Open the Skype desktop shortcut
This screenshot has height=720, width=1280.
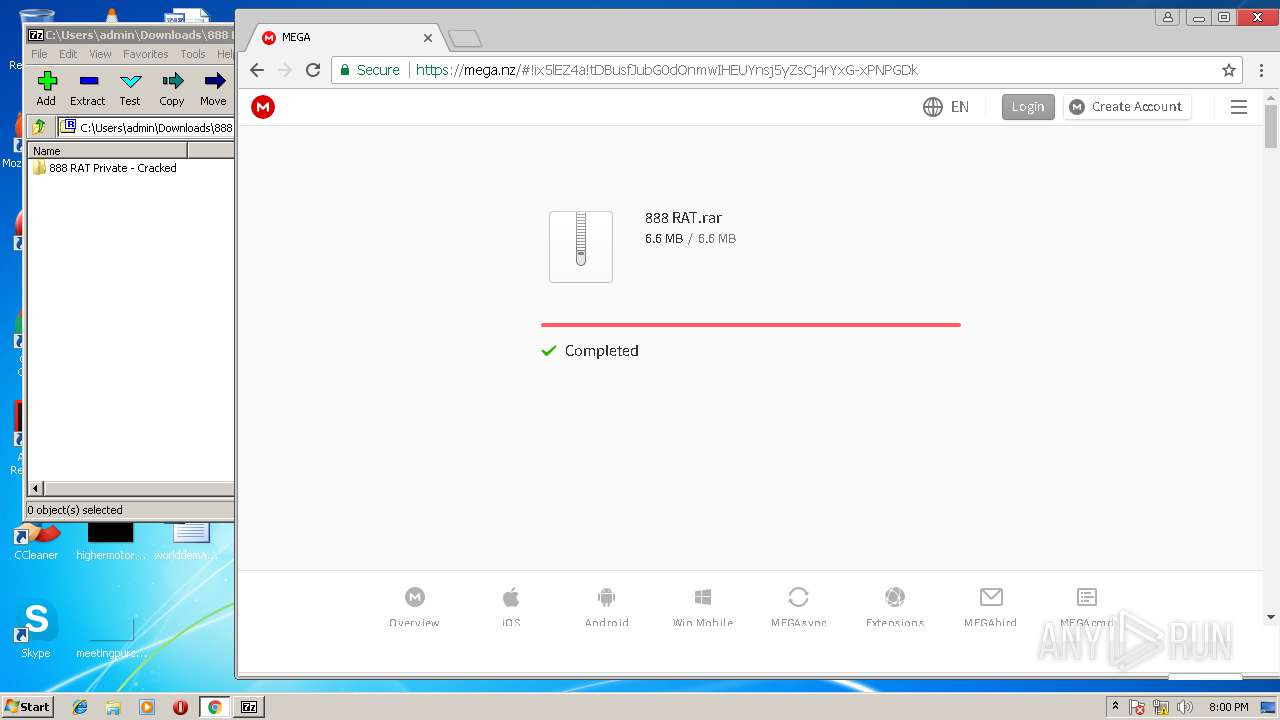[x=36, y=630]
